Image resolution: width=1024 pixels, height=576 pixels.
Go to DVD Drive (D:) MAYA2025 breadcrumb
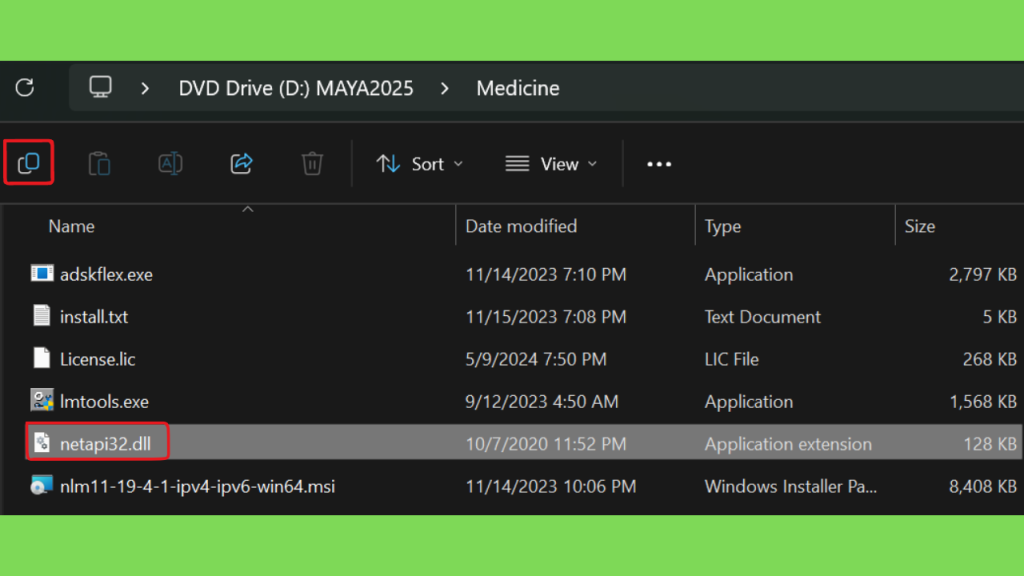[x=296, y=88]
